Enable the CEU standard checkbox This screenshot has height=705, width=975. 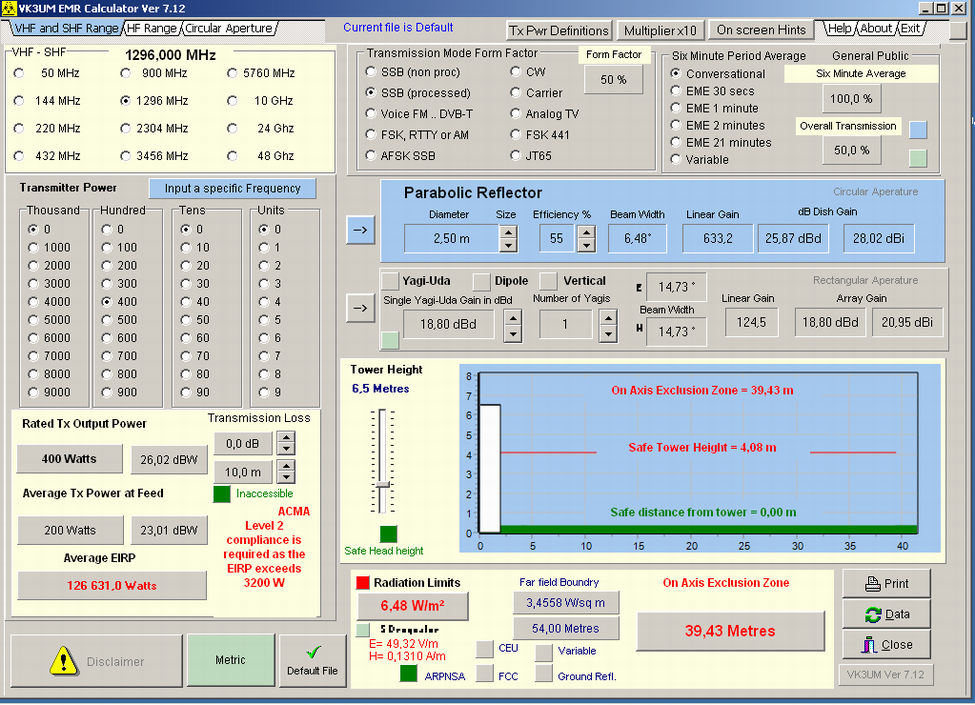tap(484, 649)
